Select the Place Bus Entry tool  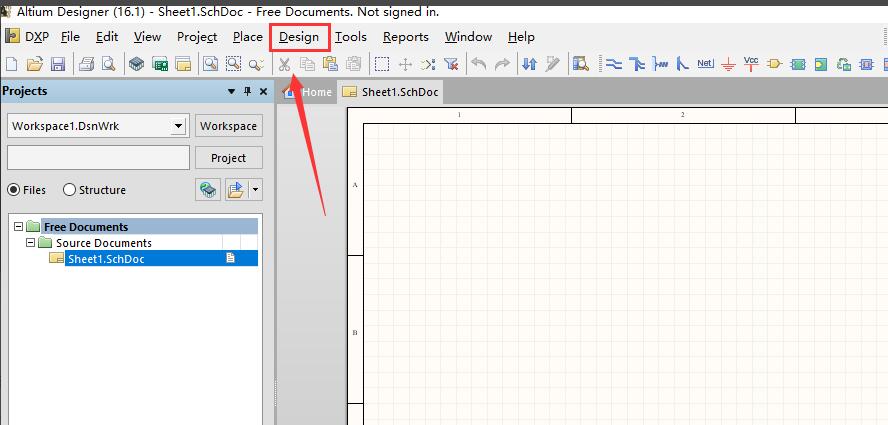tap(683, 64)
